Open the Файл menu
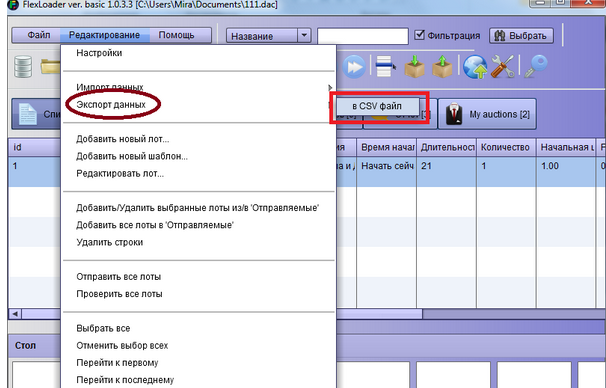This screenshot has height=388, width=606. pos(39,35)
